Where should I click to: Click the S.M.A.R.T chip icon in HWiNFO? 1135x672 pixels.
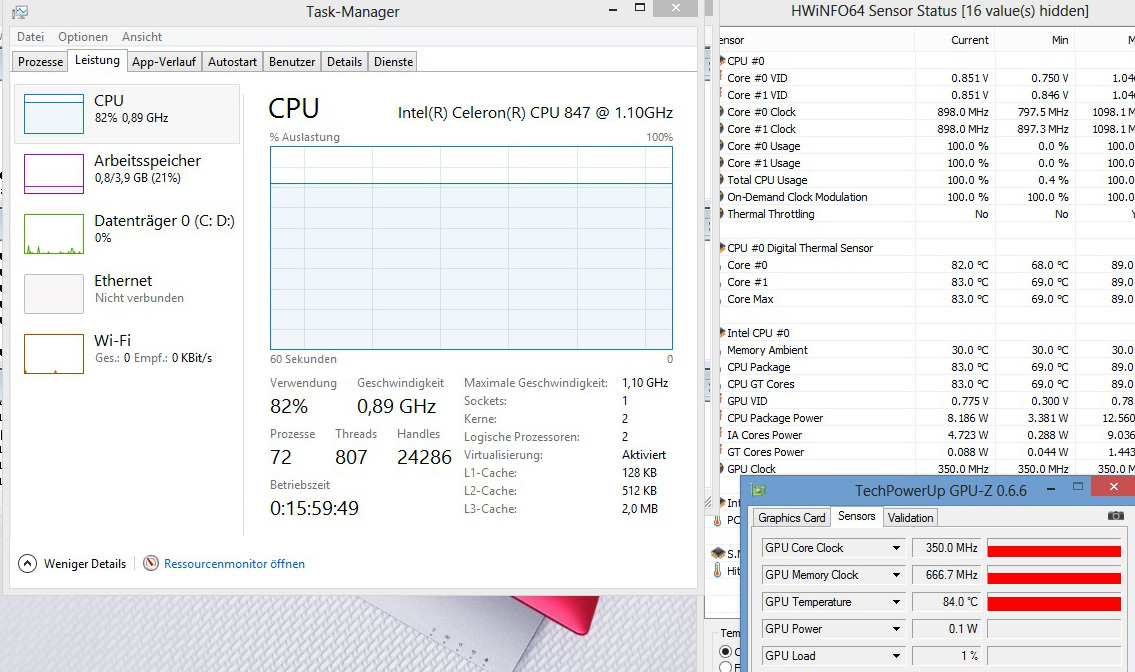coord(717,553)
